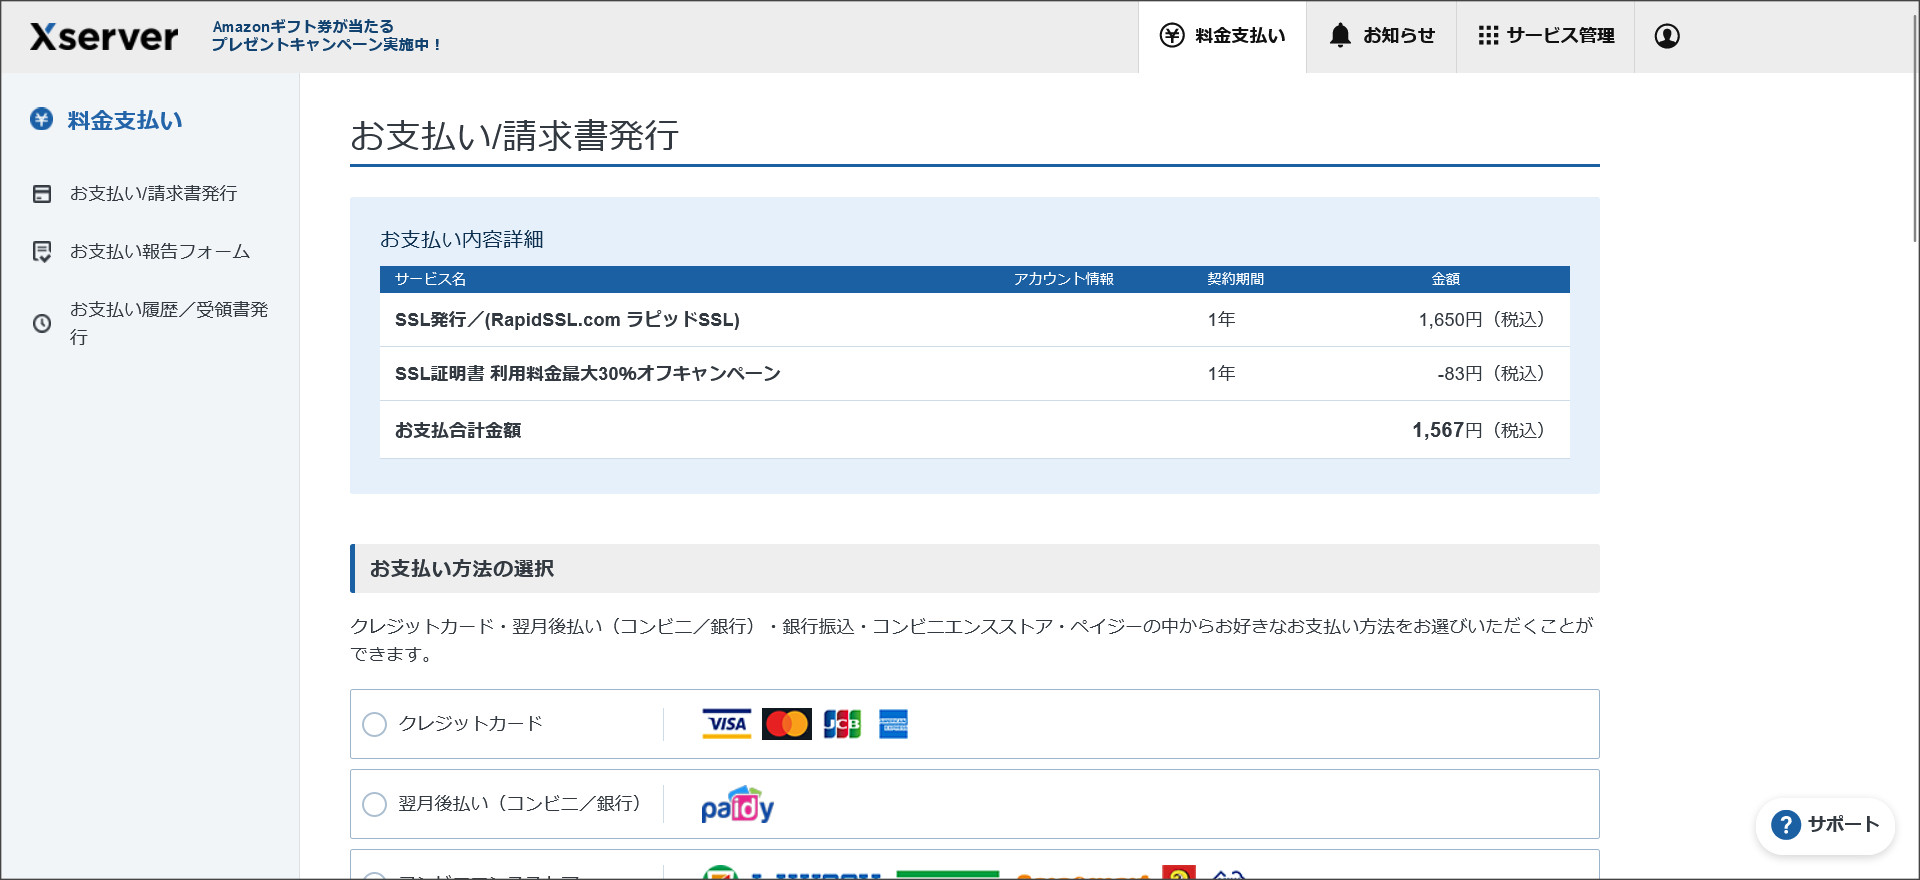Select the 翌月後払い (コンビニ/銀行) radio button
The image size is (1920, 880).
click(x=374, y=804)
